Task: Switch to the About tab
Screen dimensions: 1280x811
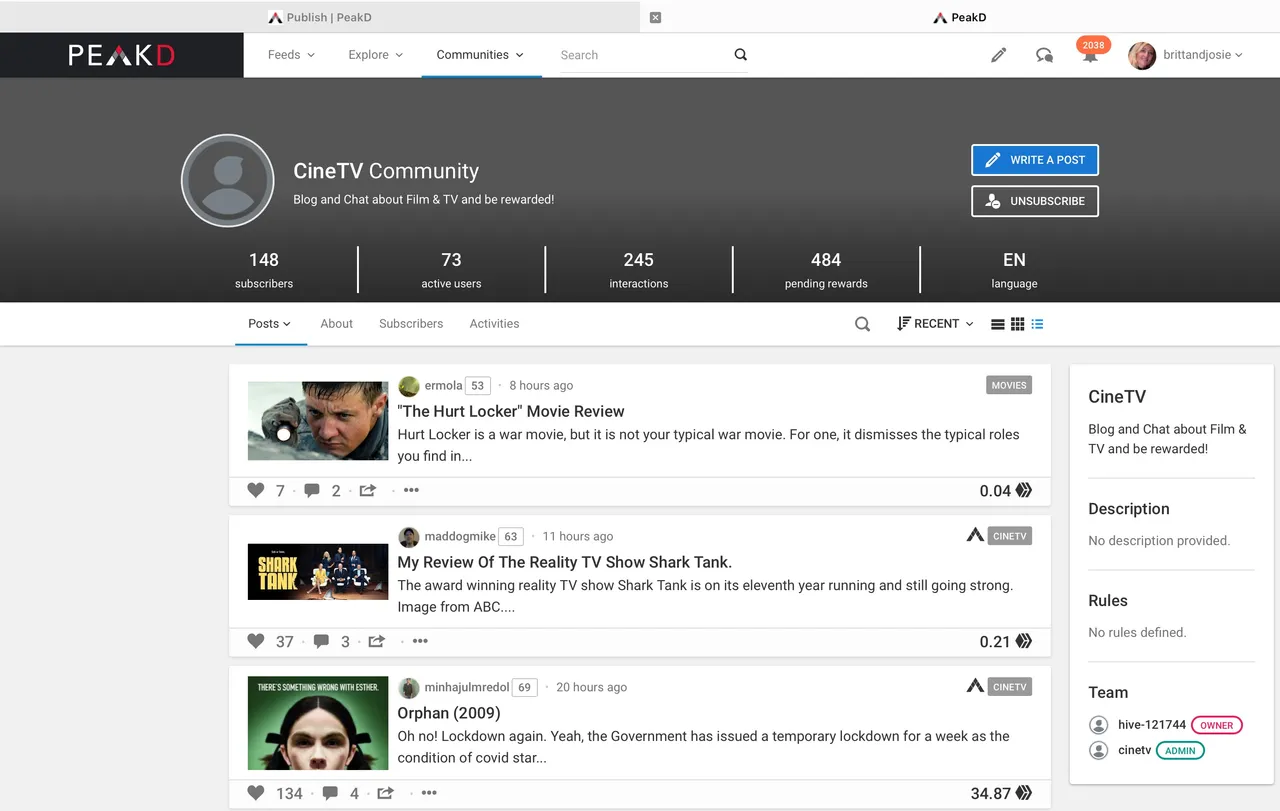Action: (x=337, y=324)
